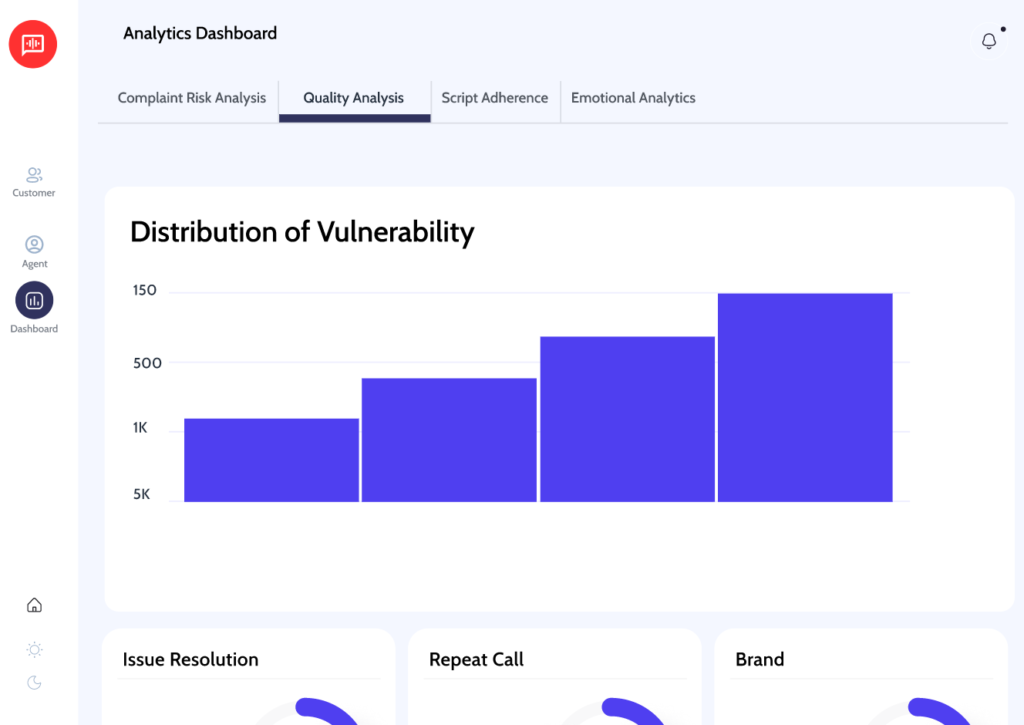Click the third bar in the chart
1024x725 pixels.
click(627, 419)
